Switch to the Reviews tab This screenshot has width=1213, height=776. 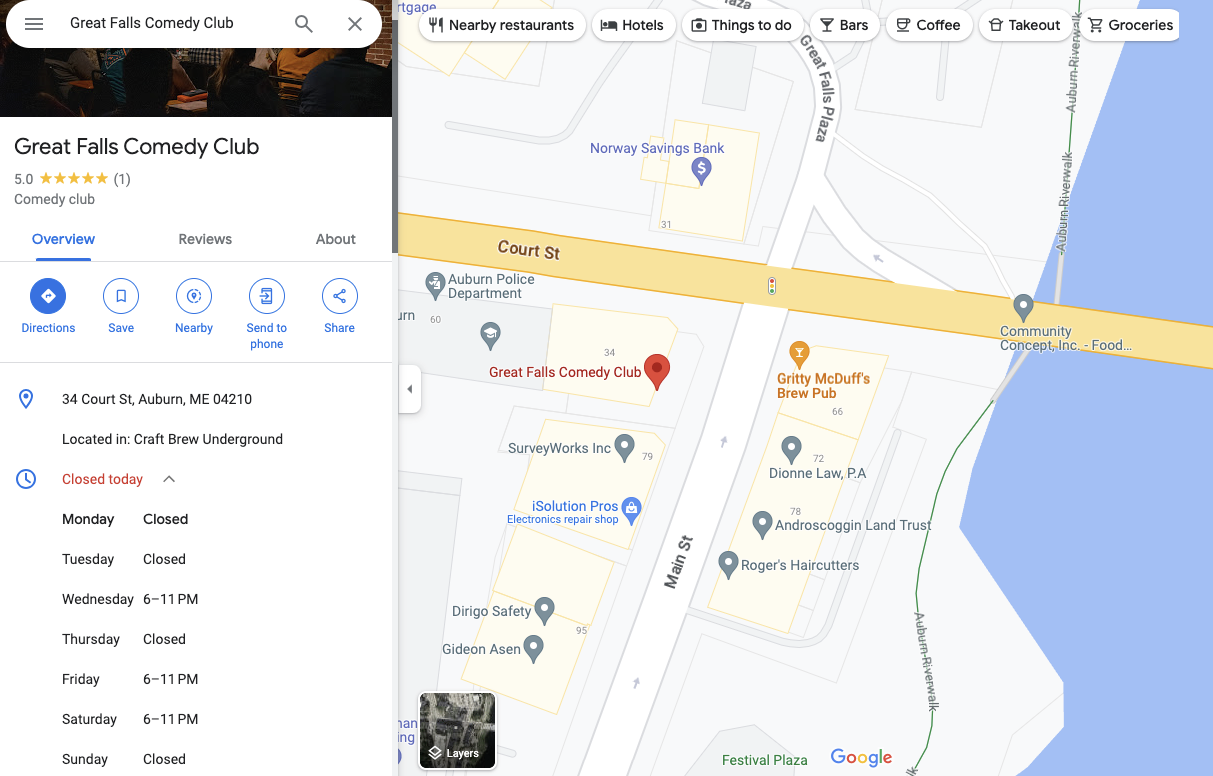click(205, 239)
